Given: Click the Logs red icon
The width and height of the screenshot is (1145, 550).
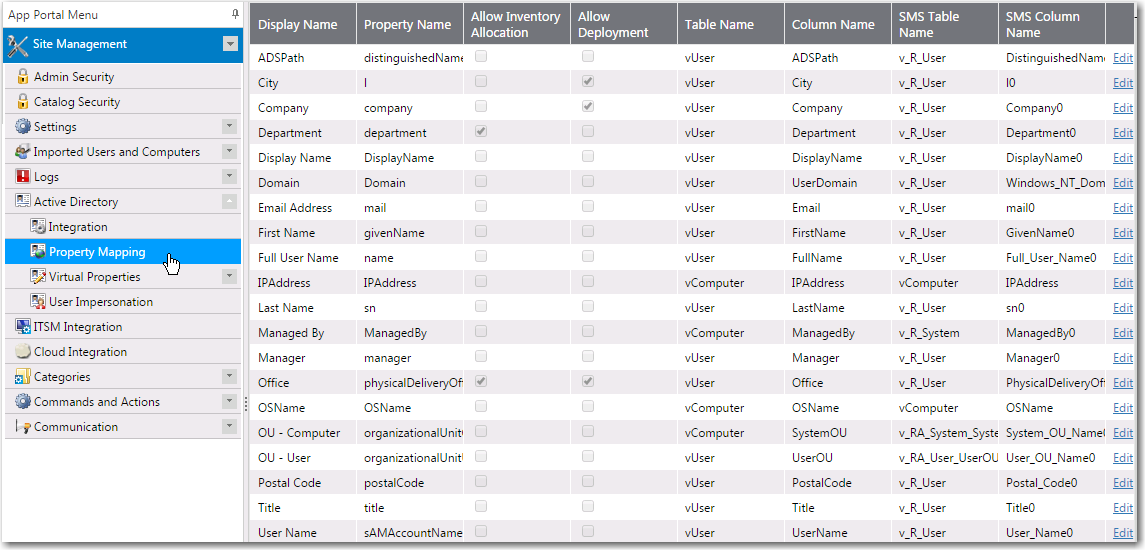Looking at the screenshot, I should pos(23,177).
